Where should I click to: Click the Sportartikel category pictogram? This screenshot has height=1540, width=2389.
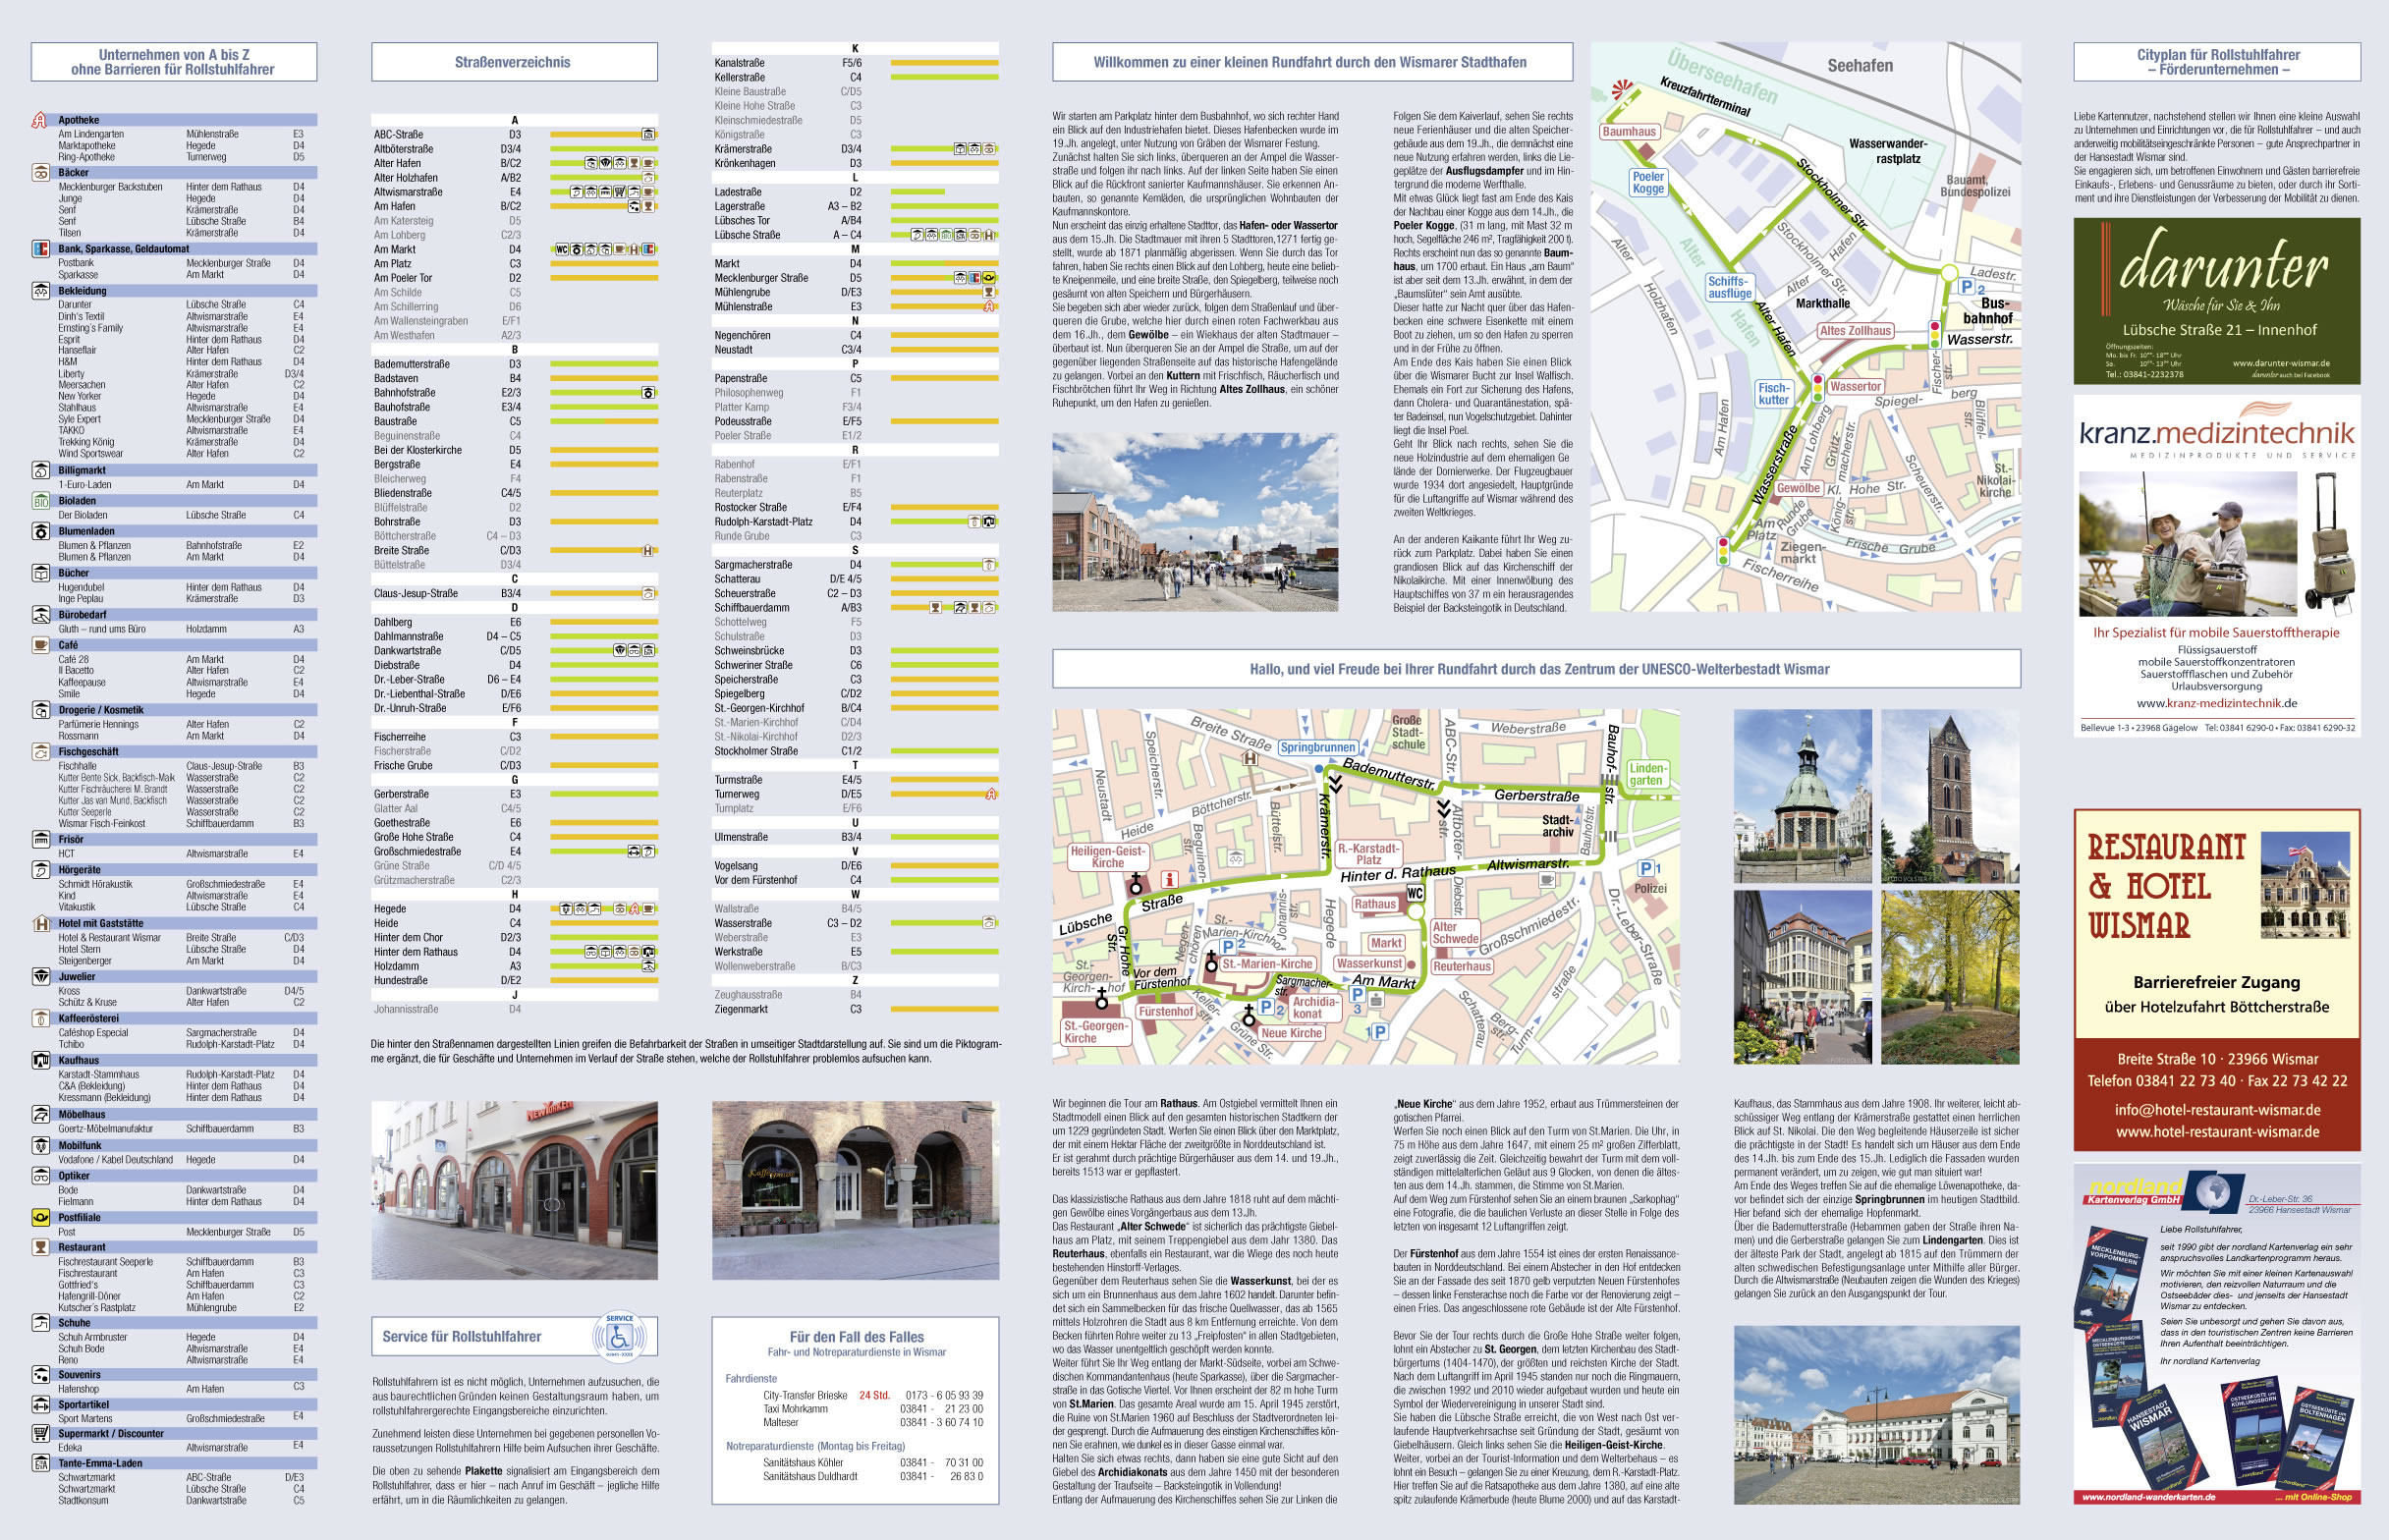click(40, 1405)
